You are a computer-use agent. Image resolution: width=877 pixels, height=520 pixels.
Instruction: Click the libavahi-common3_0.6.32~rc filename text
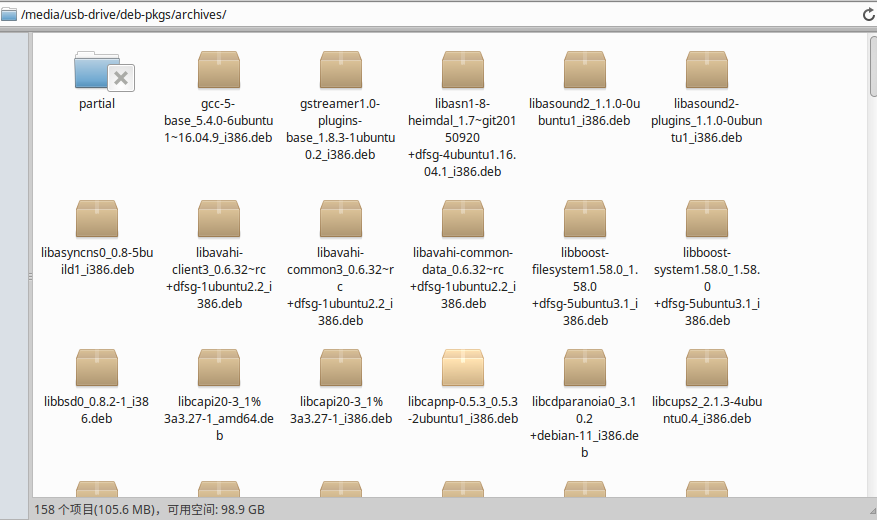pos(341,286)
